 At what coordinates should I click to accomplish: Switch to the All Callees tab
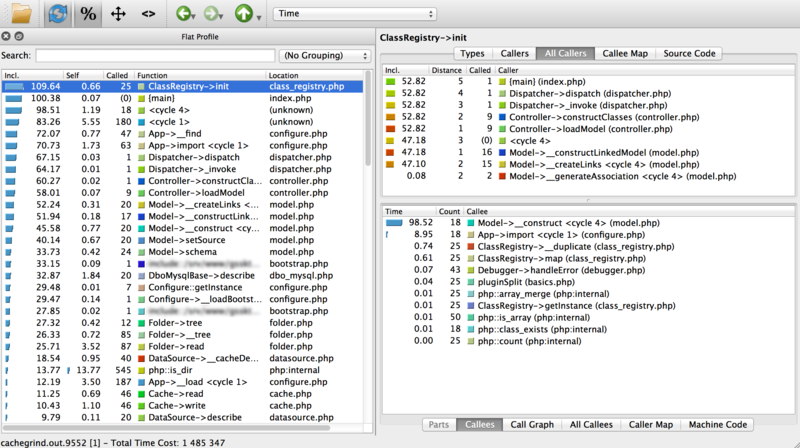pyautogui.click(x=591, y=425)
